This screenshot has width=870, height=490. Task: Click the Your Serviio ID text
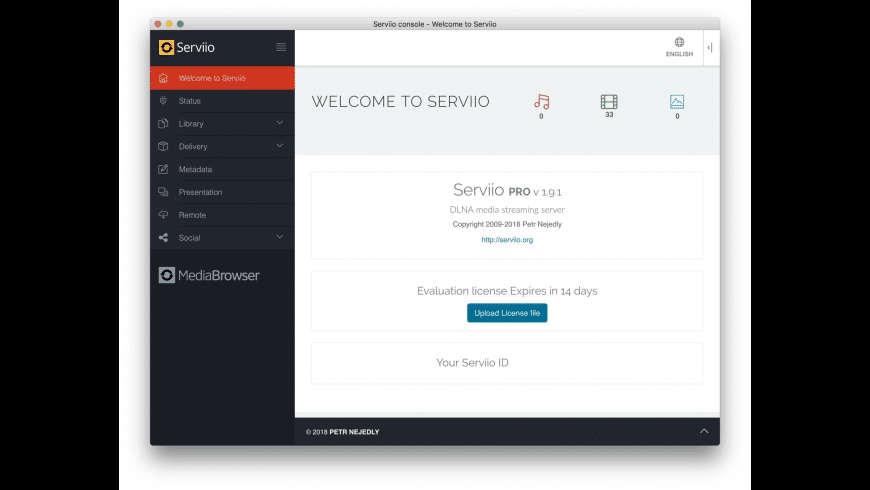472,362
